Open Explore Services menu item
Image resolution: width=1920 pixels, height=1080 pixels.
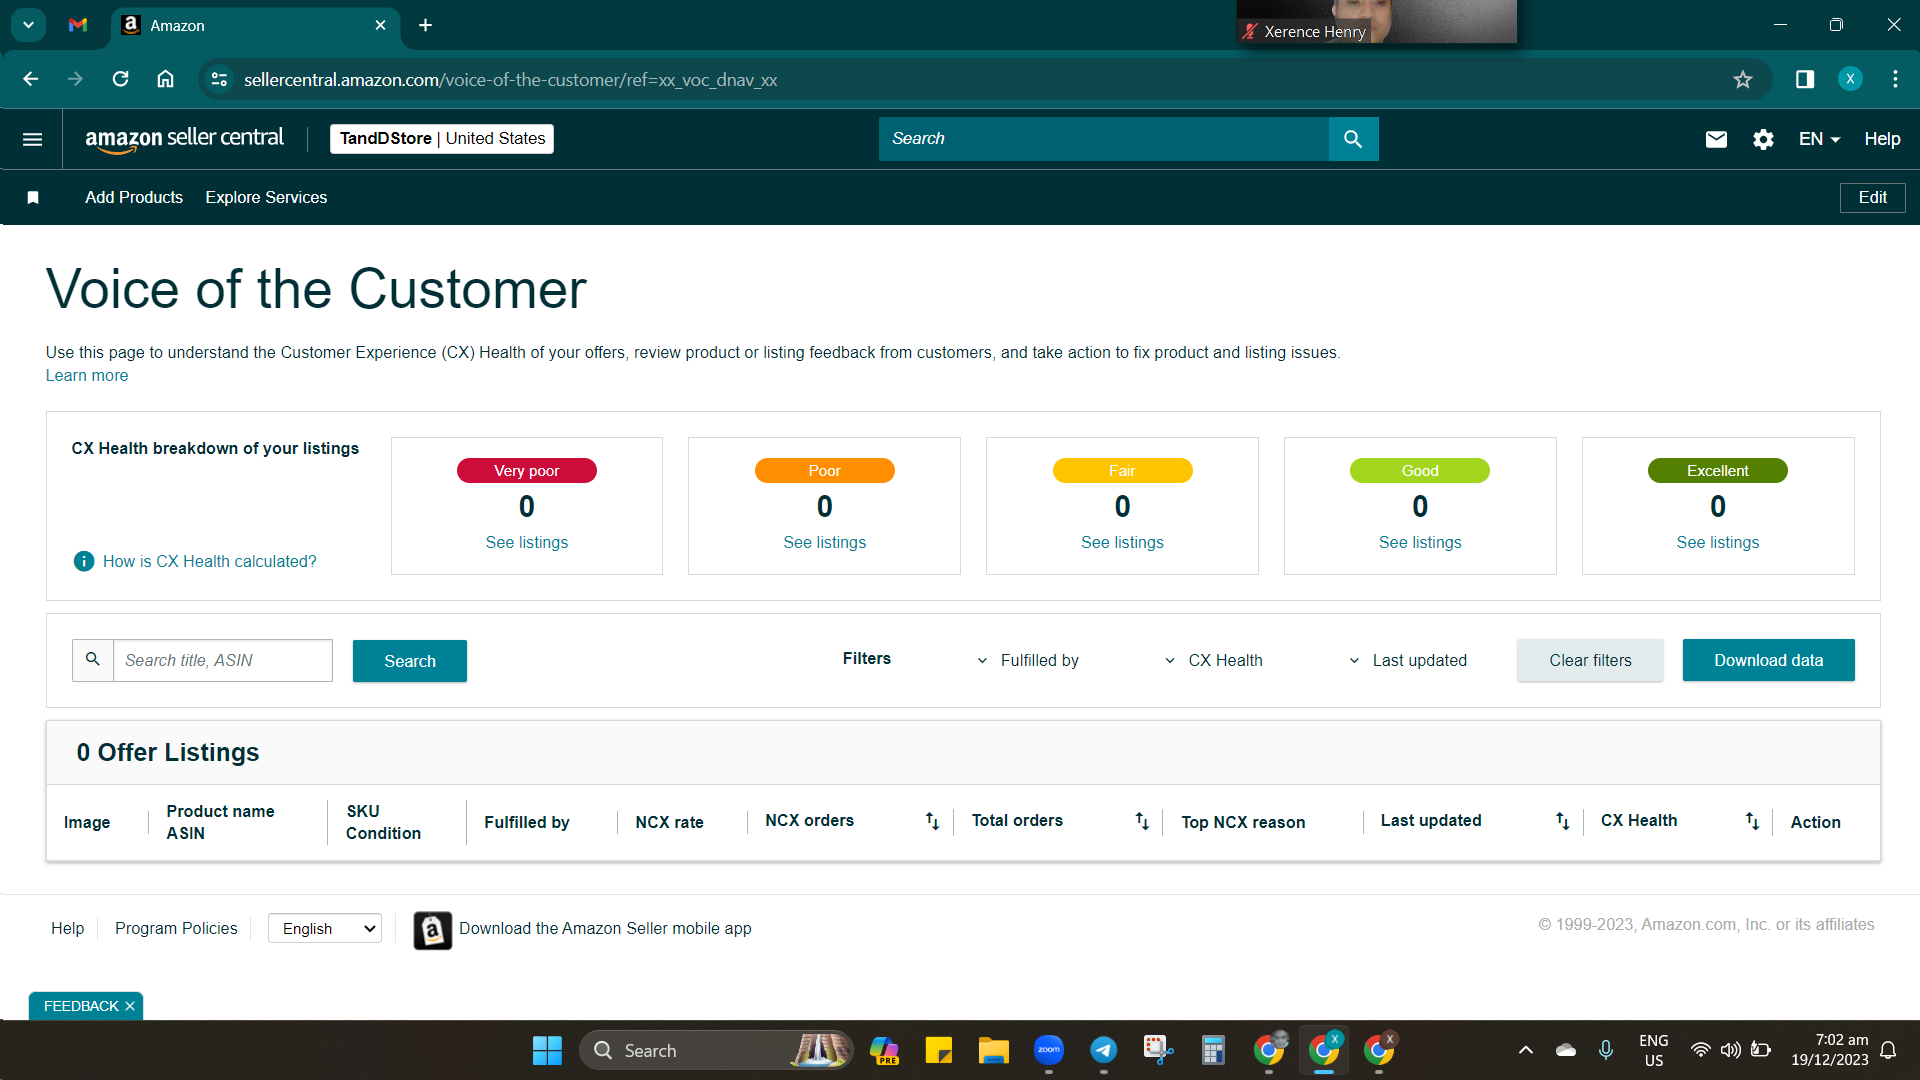pyautogui.click(x=266, y=198)
